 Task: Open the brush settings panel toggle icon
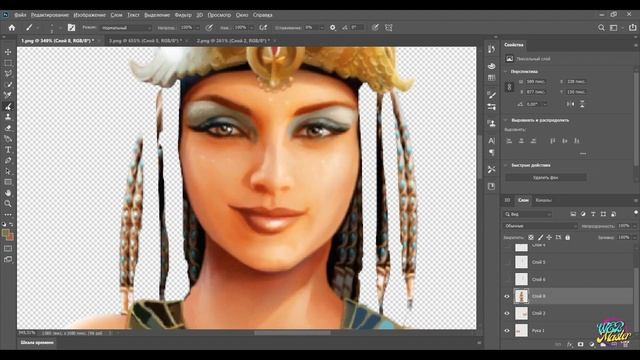tap(71, 28)
